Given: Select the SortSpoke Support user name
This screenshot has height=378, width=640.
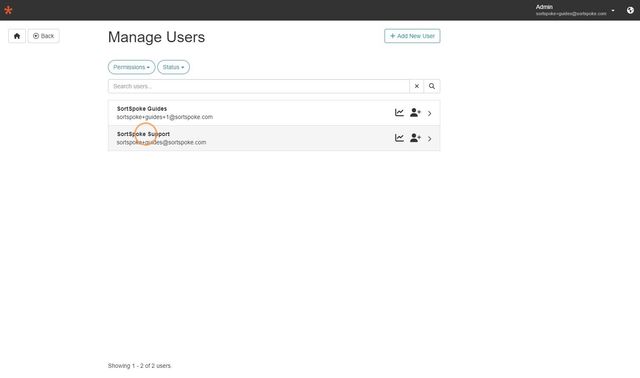Looking at the screenshot, I should 143,134.
